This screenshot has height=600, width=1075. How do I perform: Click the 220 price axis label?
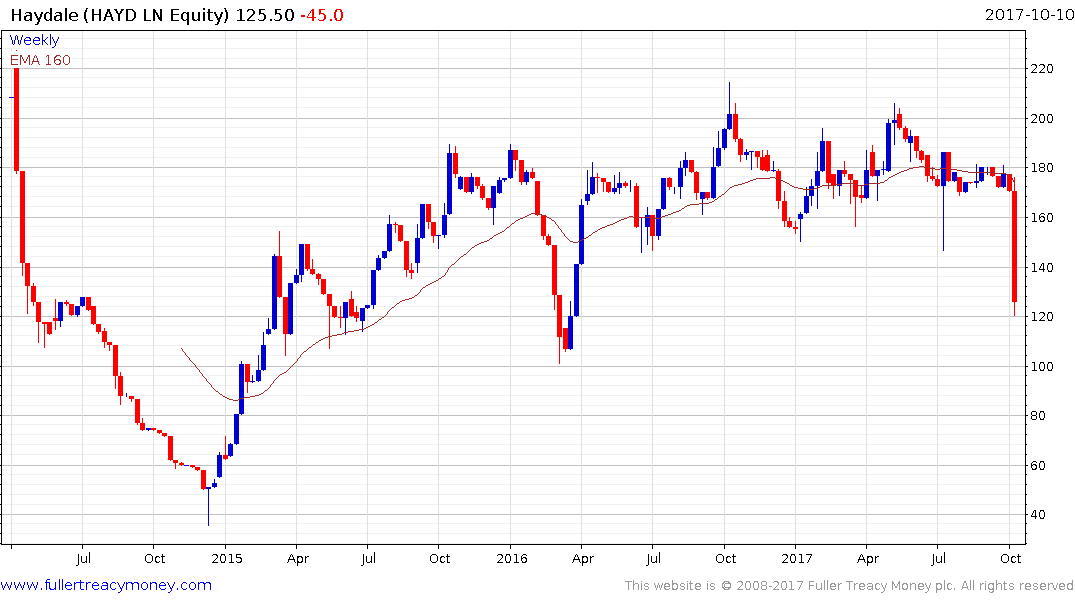[x=1042, y=69]
